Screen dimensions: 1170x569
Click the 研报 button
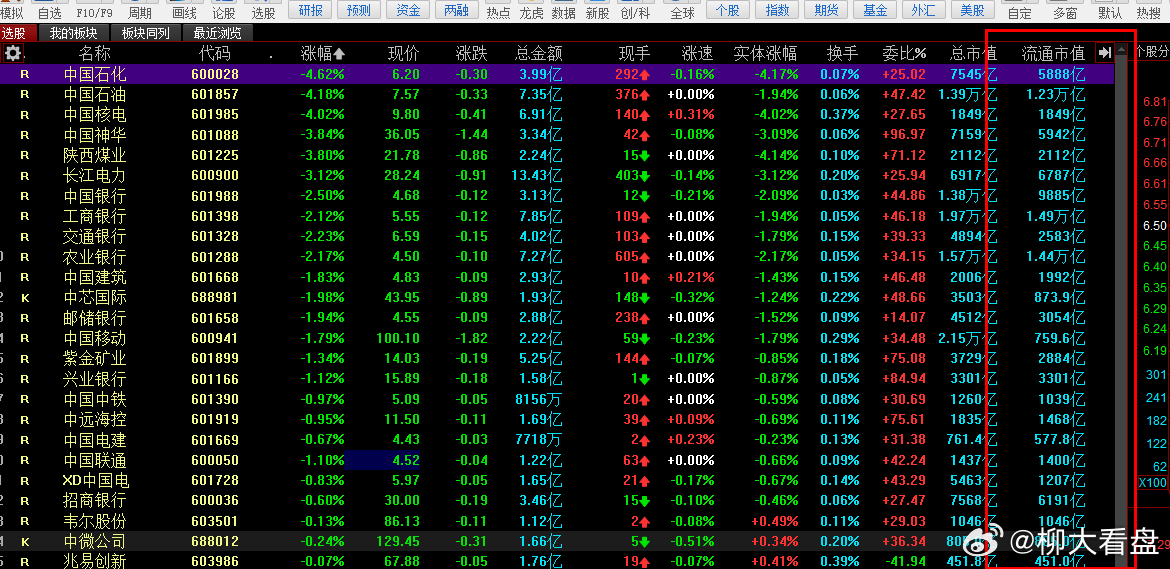(x=311, y=10)
